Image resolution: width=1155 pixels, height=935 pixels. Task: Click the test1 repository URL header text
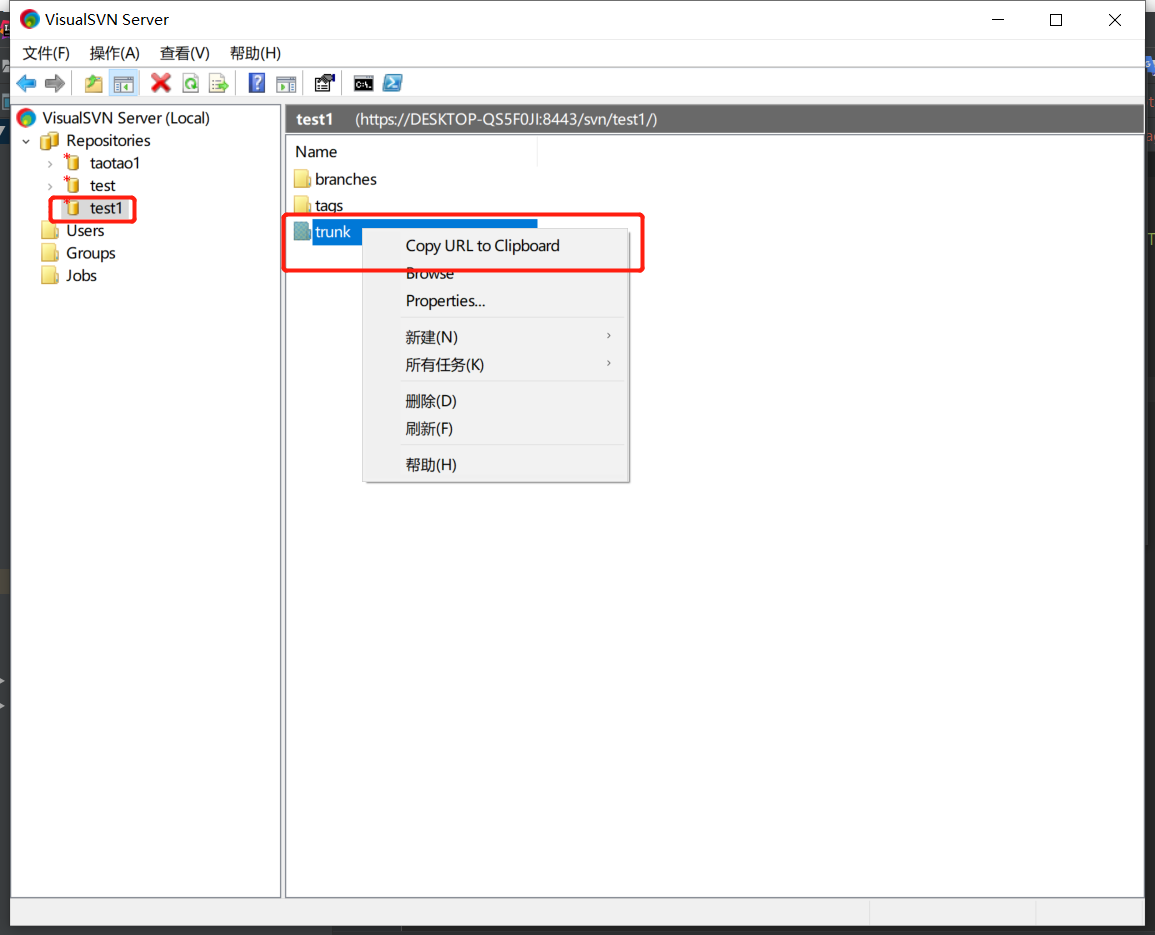506,119
